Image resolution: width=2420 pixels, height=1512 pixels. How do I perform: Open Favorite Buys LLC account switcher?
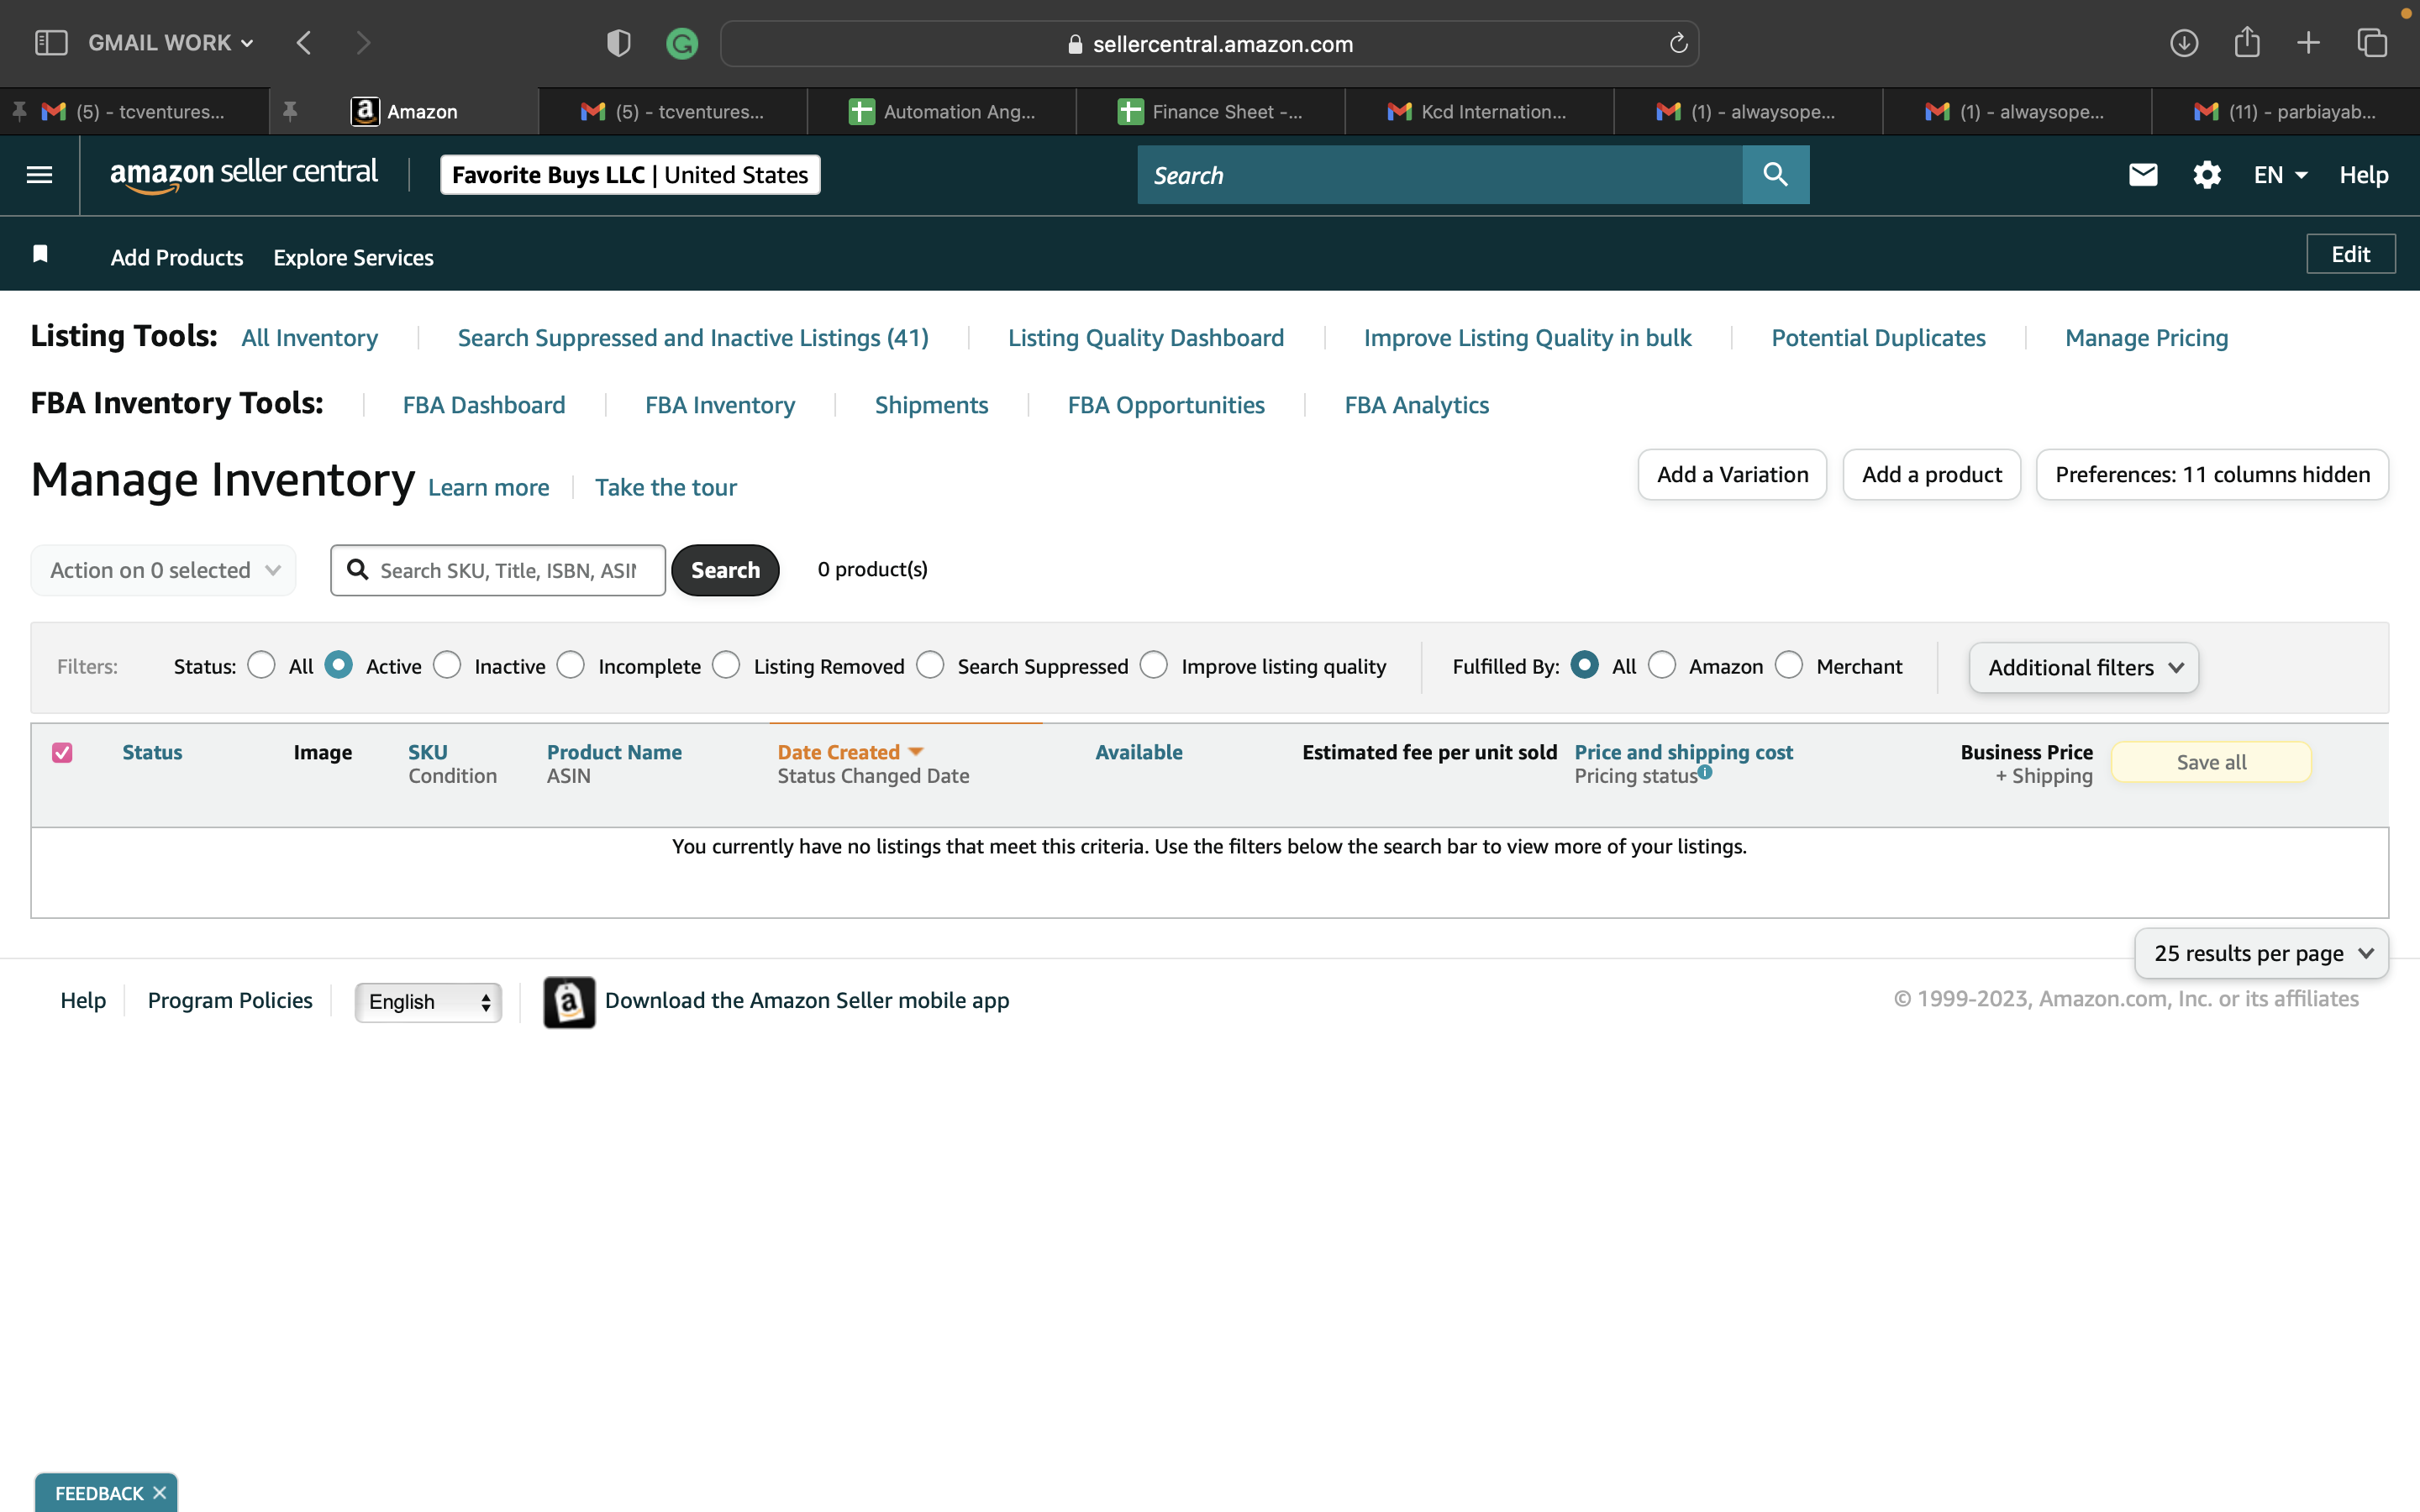pos(630,175)
